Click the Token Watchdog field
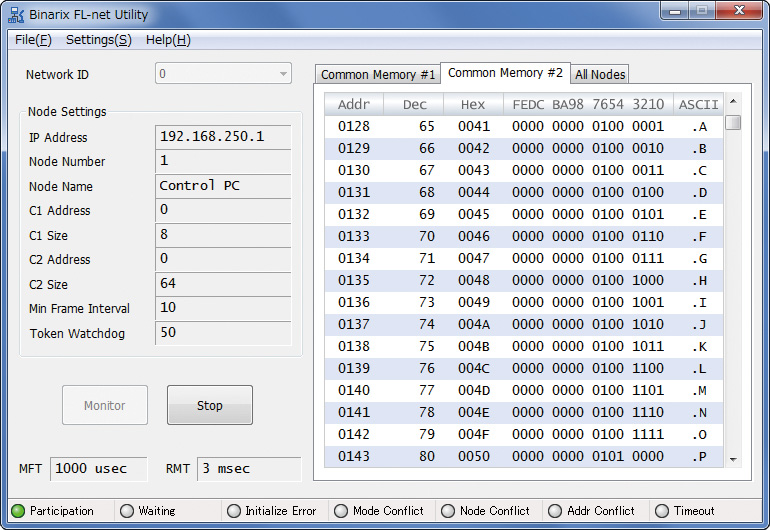770x530 pixels. [223, 333]
